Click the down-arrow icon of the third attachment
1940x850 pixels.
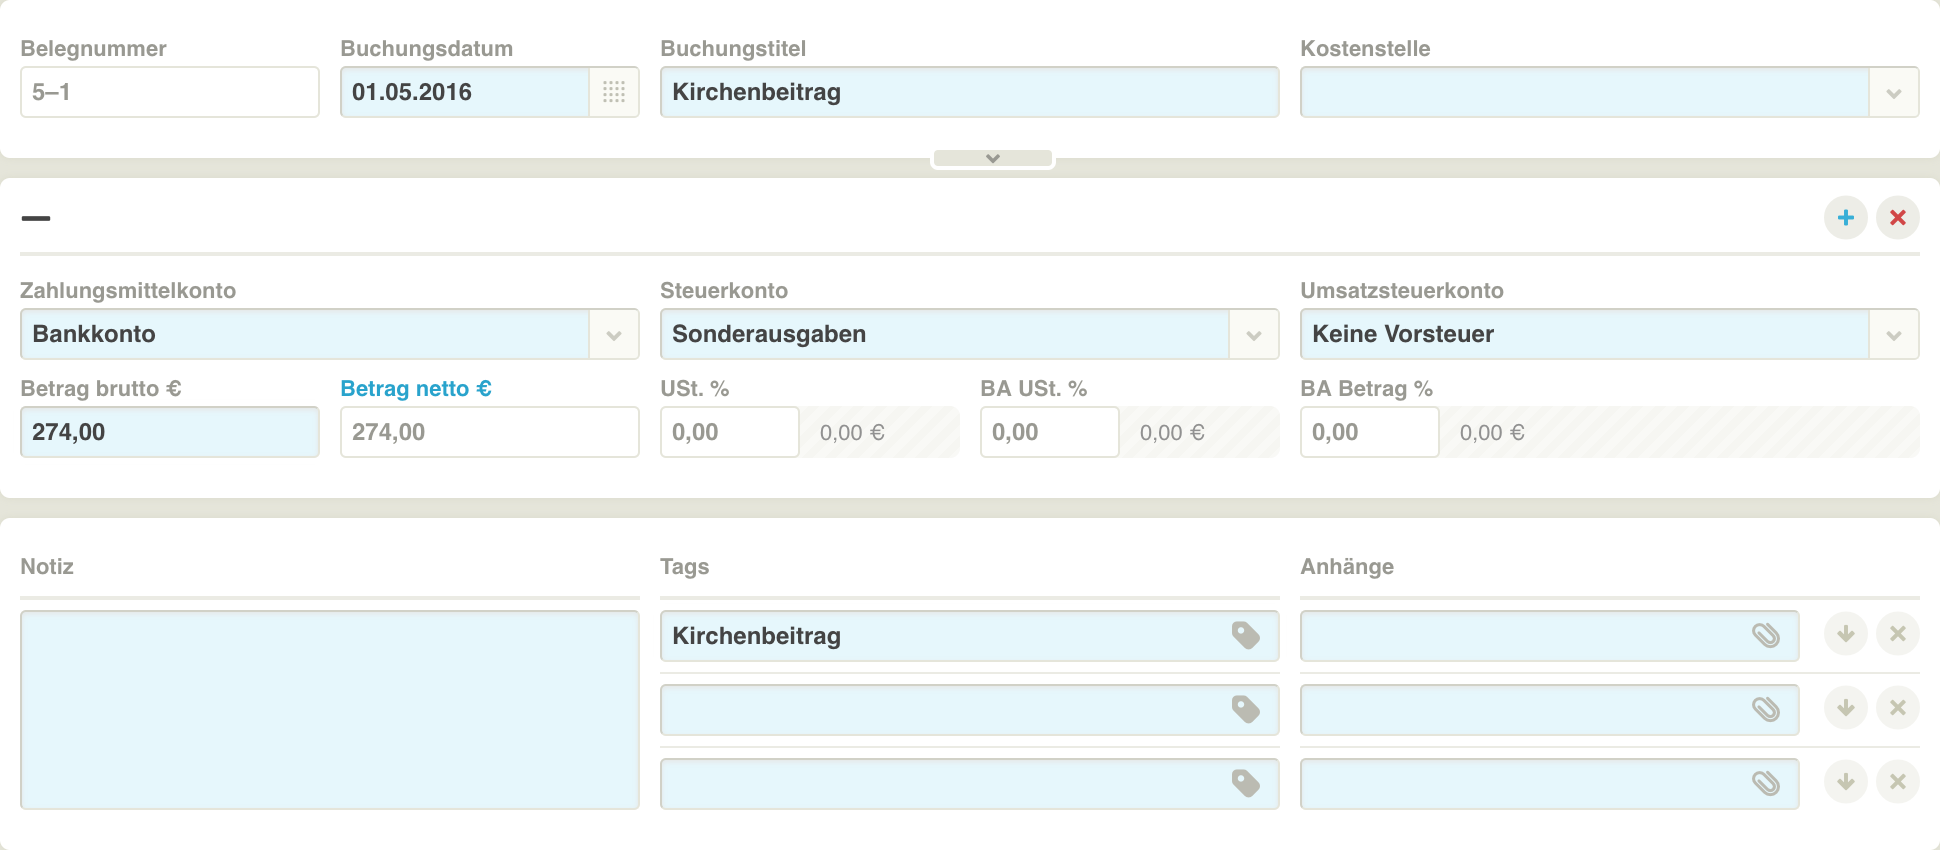coord(1845,782)
